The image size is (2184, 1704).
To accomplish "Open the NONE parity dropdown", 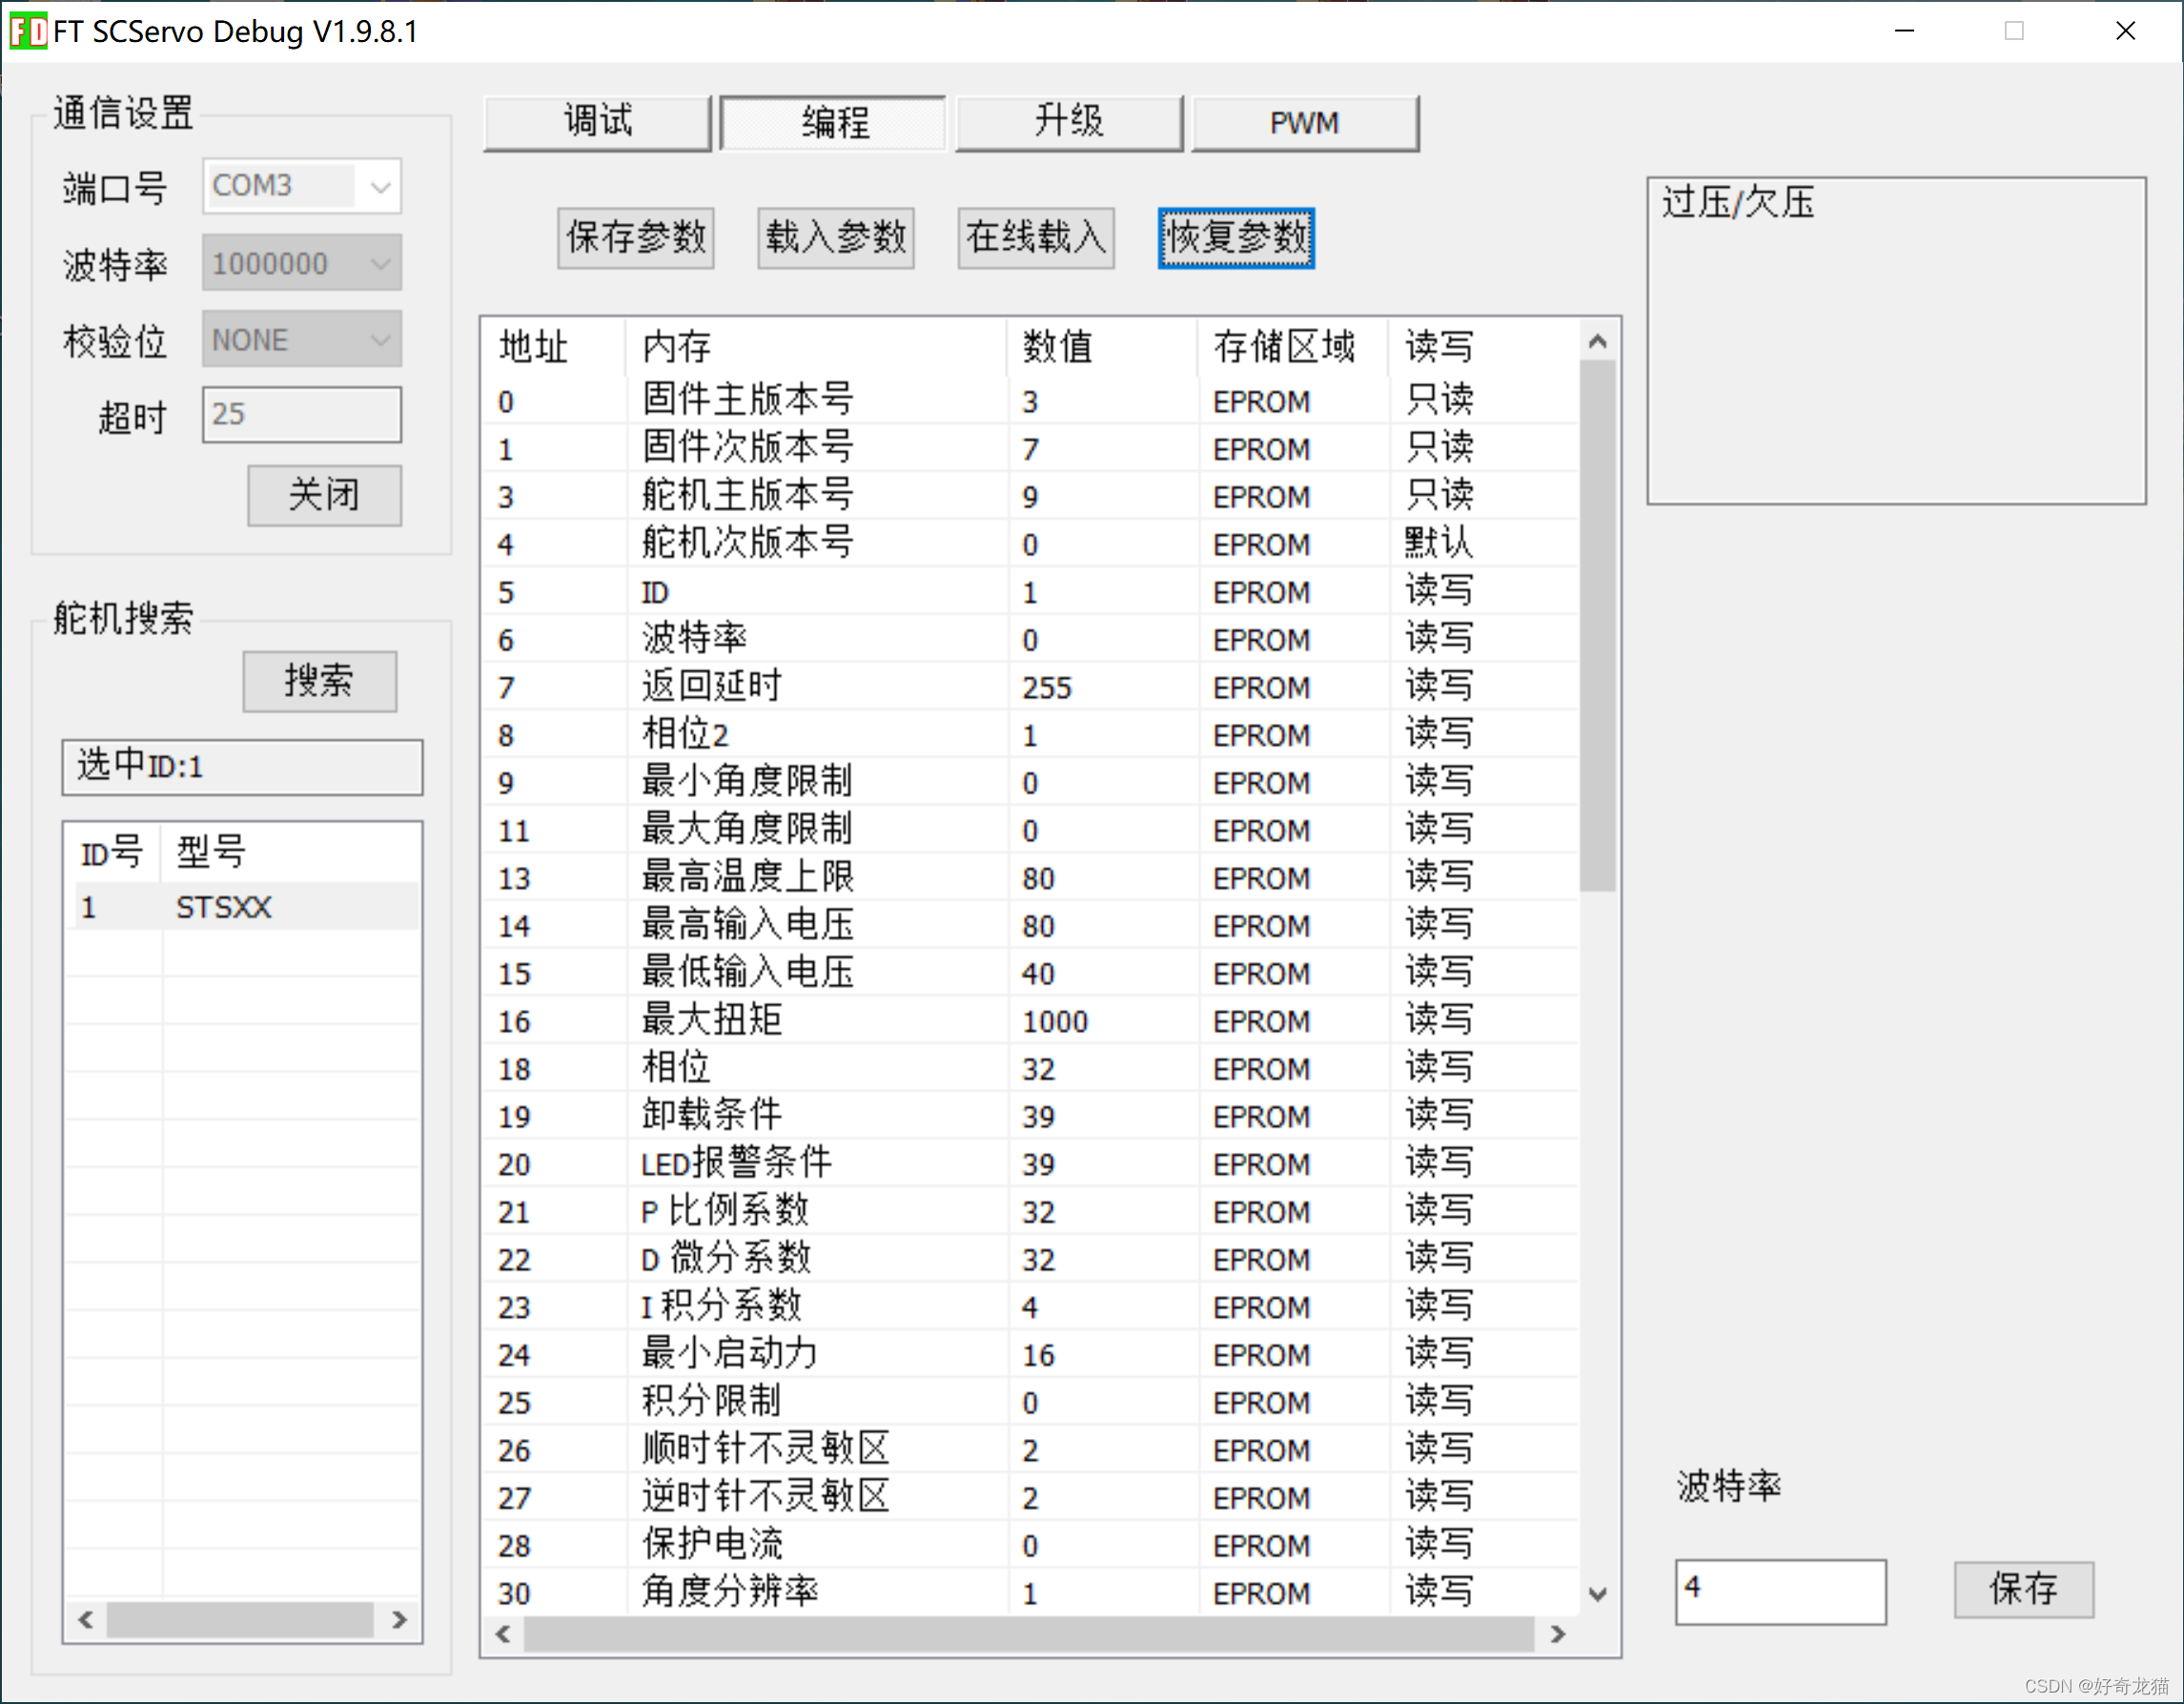I will (x=379, y=340).
